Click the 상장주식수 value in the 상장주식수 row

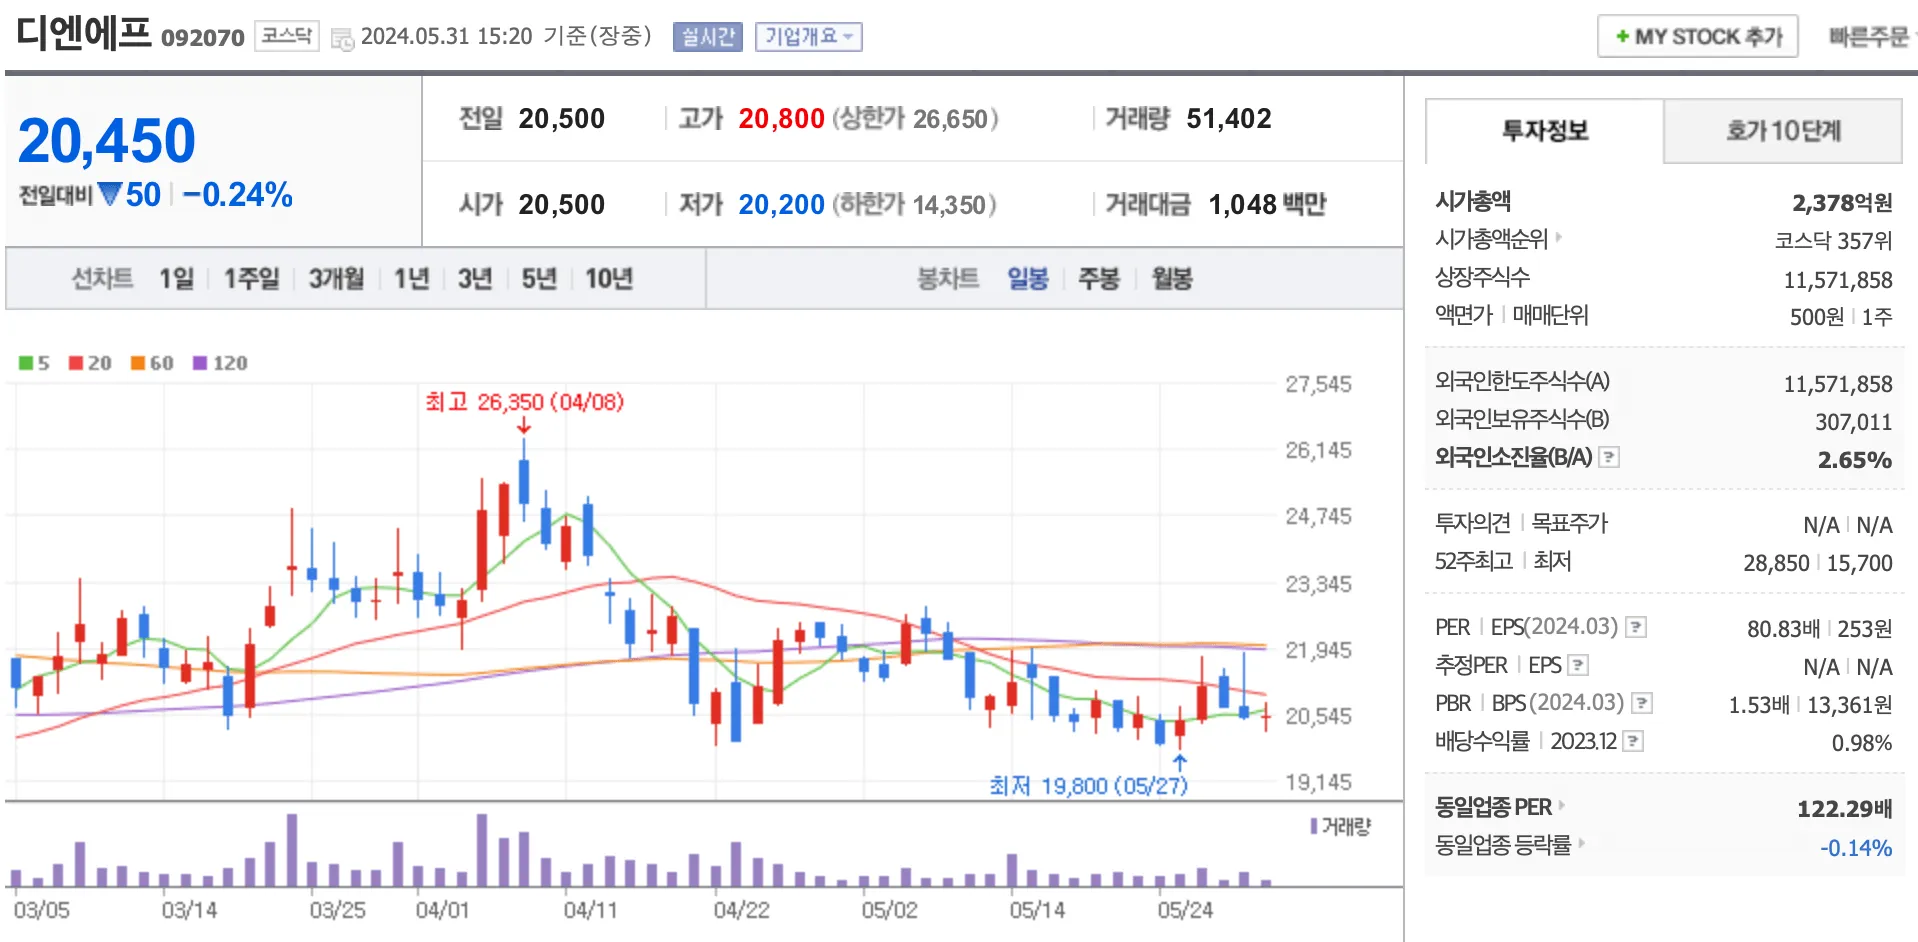(1838, 280)
